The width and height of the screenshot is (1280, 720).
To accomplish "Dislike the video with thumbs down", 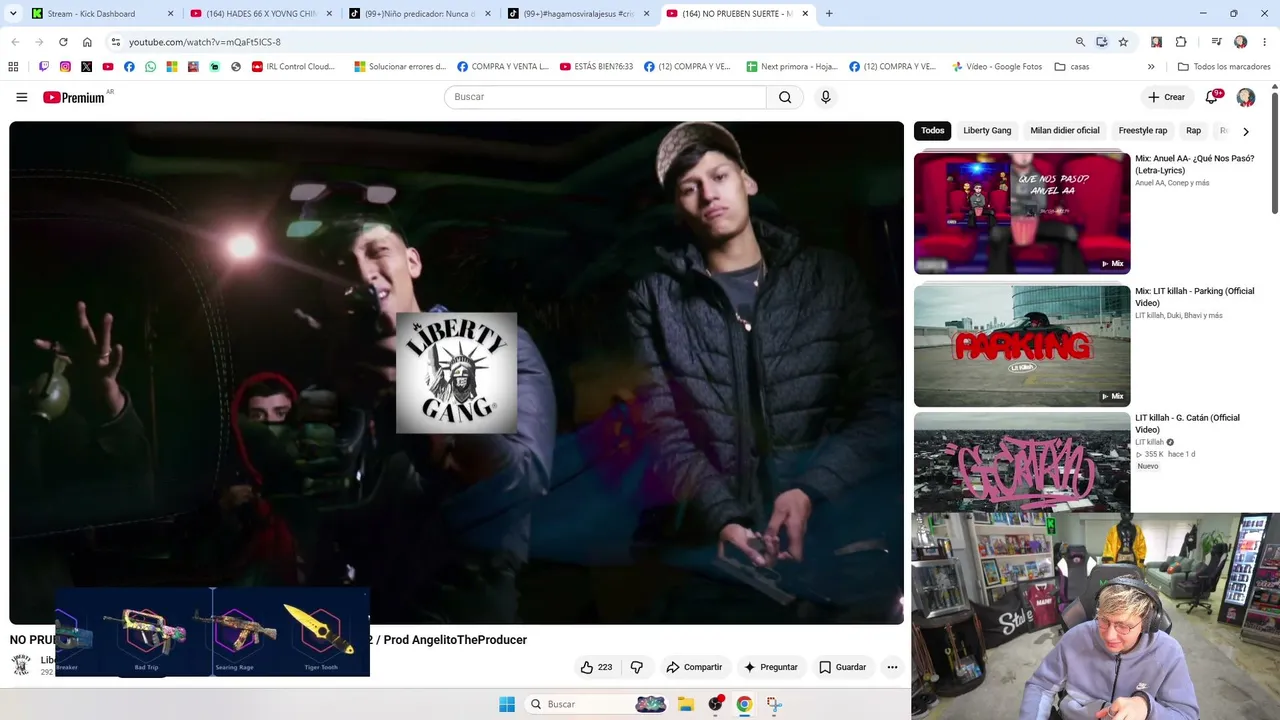I will [x=636, y=667].
